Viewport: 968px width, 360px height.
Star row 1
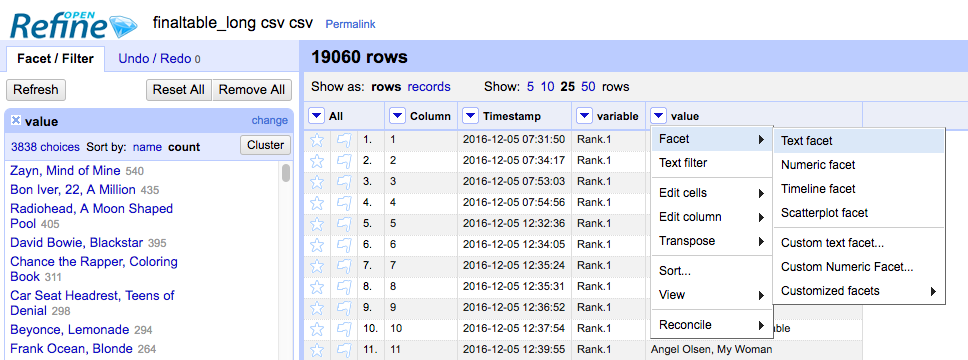tap(317, 140)
